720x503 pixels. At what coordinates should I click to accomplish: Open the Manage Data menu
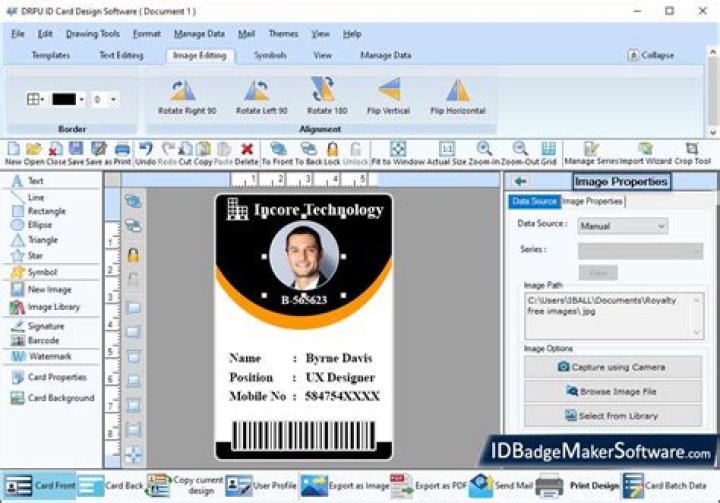(x=199, y=34)
